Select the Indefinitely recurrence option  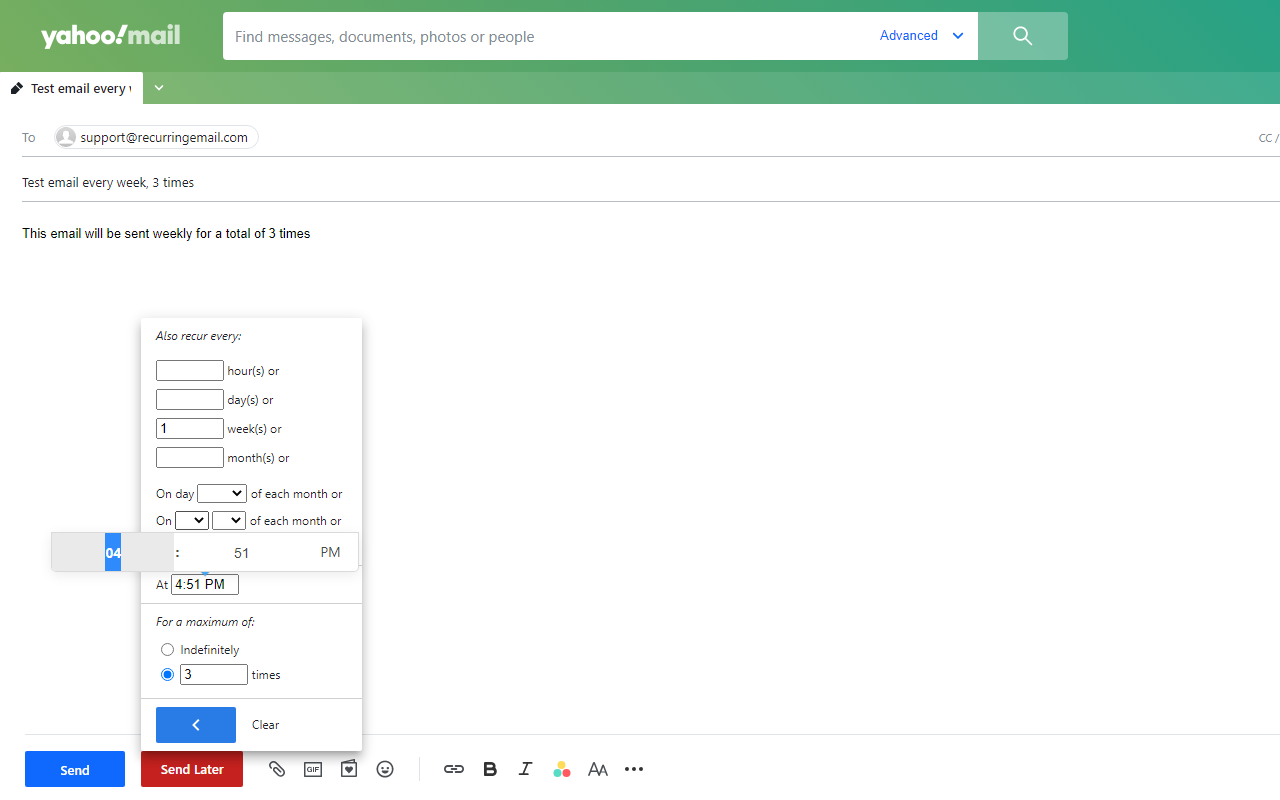167,649
